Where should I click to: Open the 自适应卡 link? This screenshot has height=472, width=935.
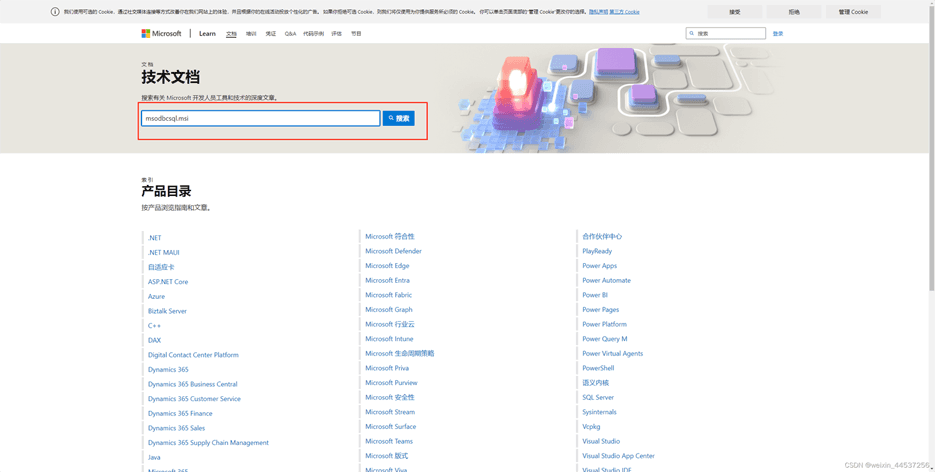(x=161, y=267)
